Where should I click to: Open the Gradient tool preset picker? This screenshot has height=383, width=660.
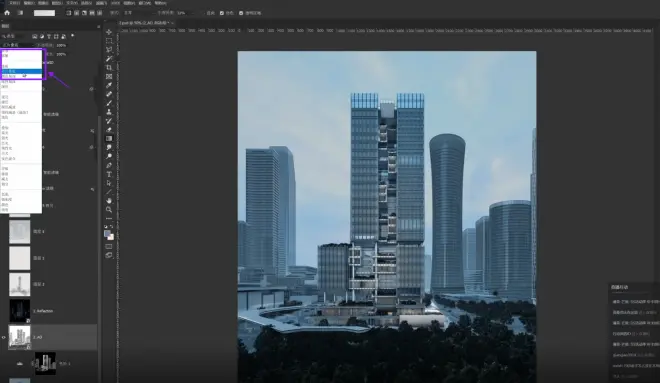pos(20,13)
